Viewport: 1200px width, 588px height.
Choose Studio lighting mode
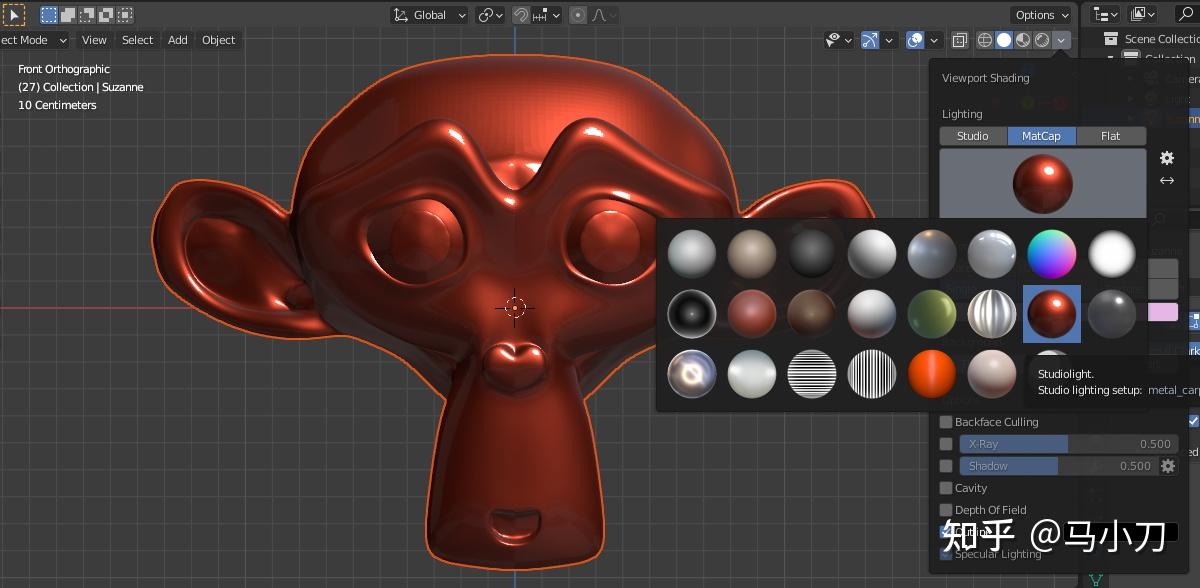973,136
